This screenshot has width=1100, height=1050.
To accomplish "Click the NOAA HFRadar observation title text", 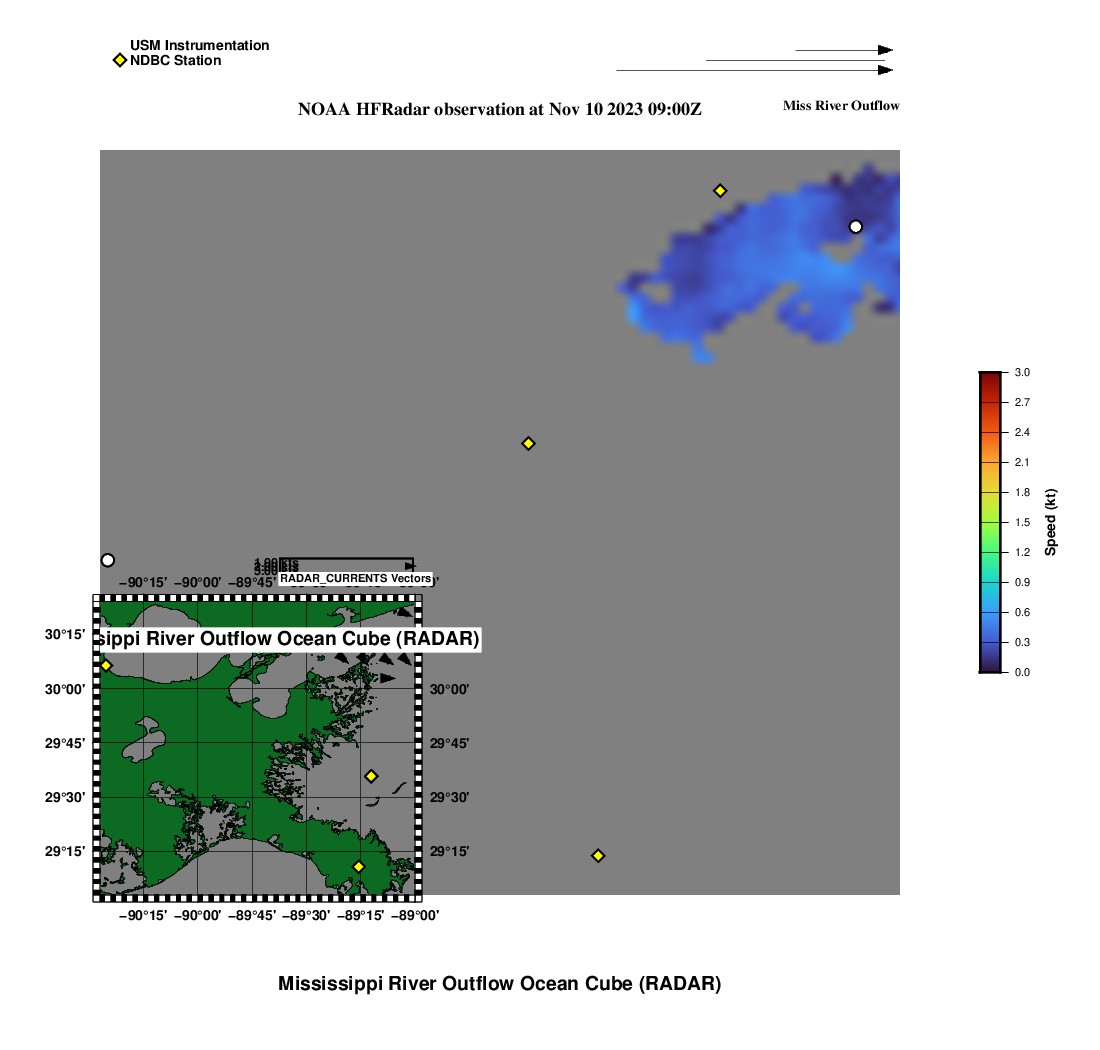I will pyautogui.click(x=499, y=109).
